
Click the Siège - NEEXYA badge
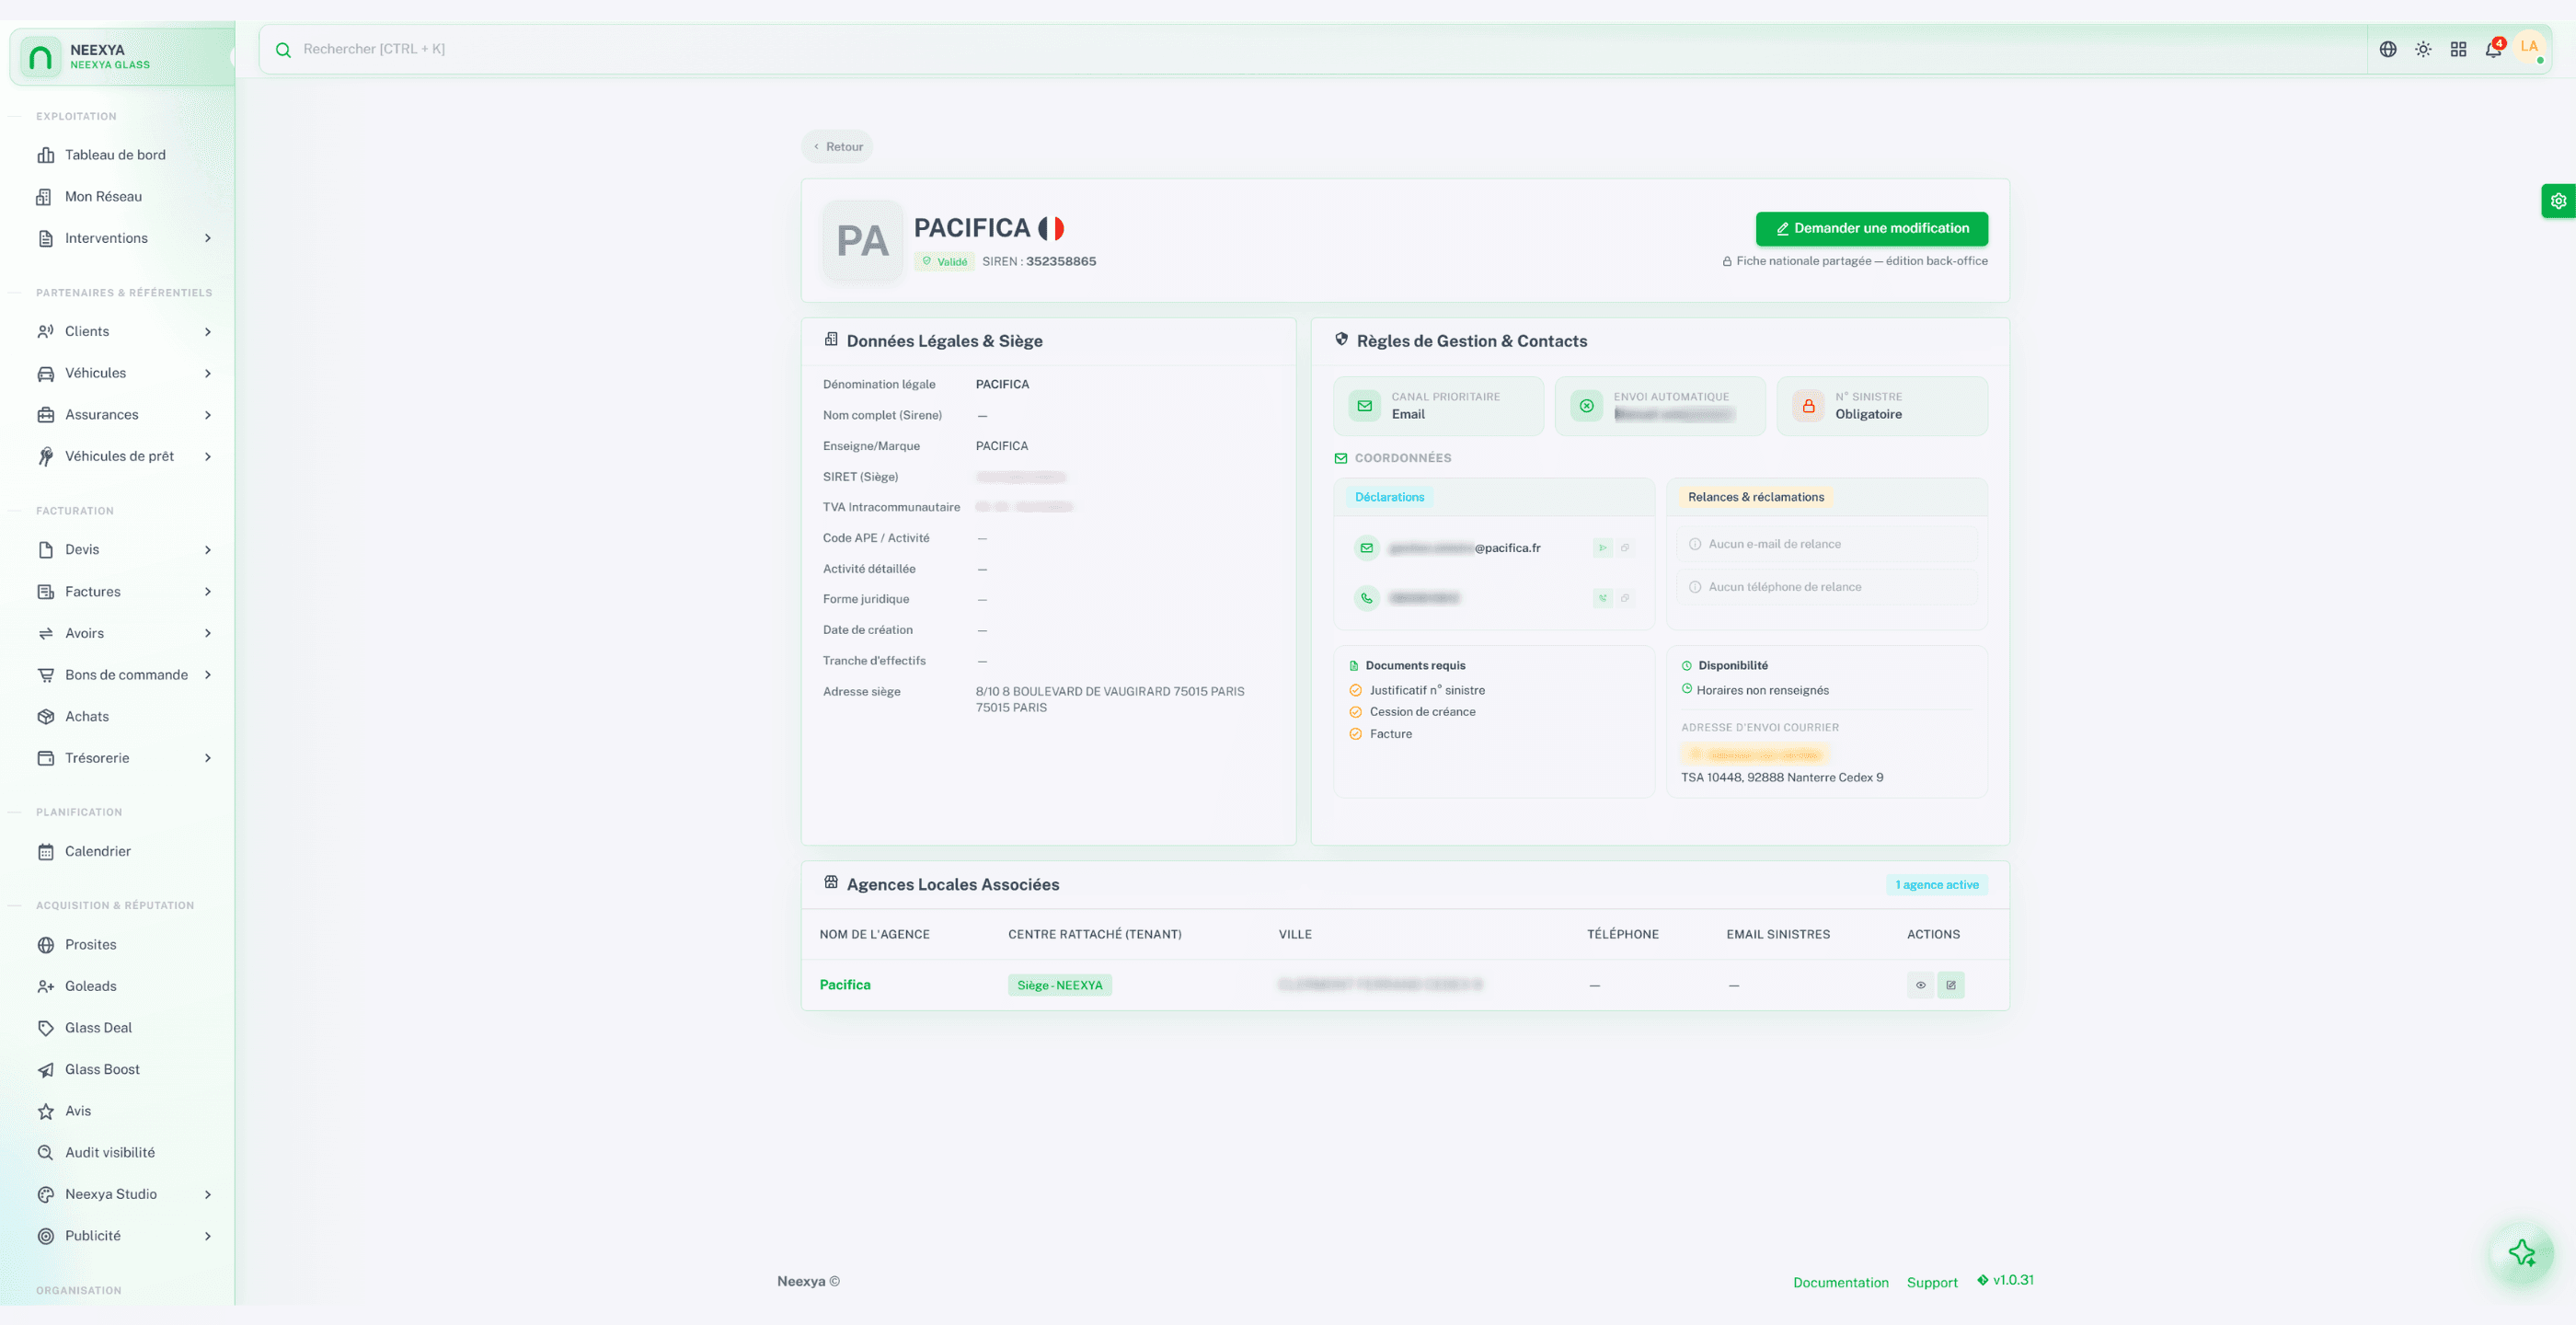coord(1059,985)
